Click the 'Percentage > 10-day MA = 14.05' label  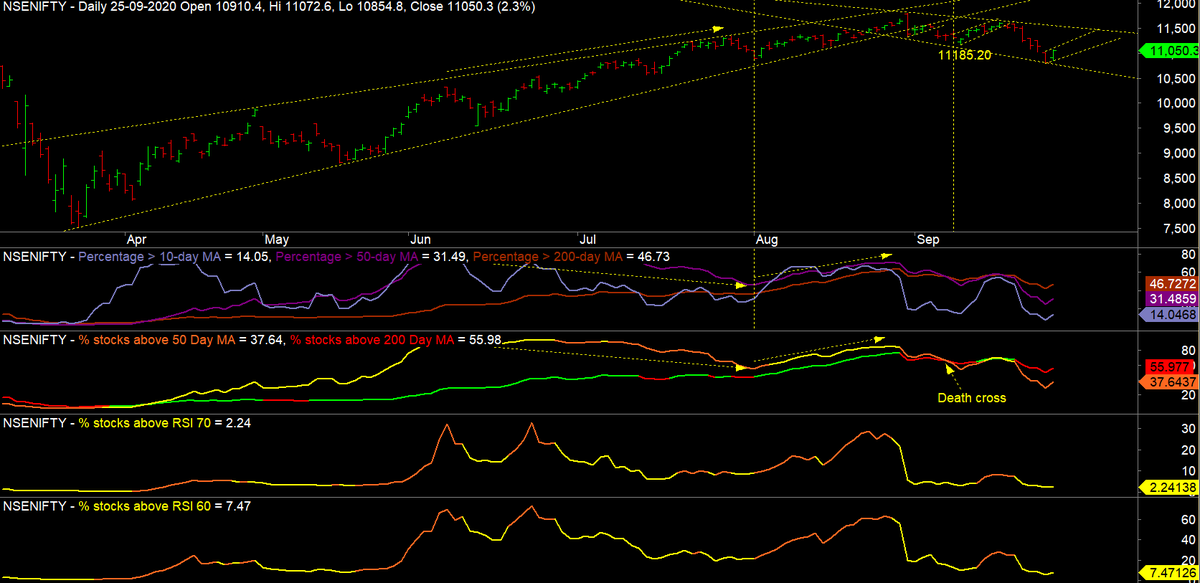coord(174,257)
